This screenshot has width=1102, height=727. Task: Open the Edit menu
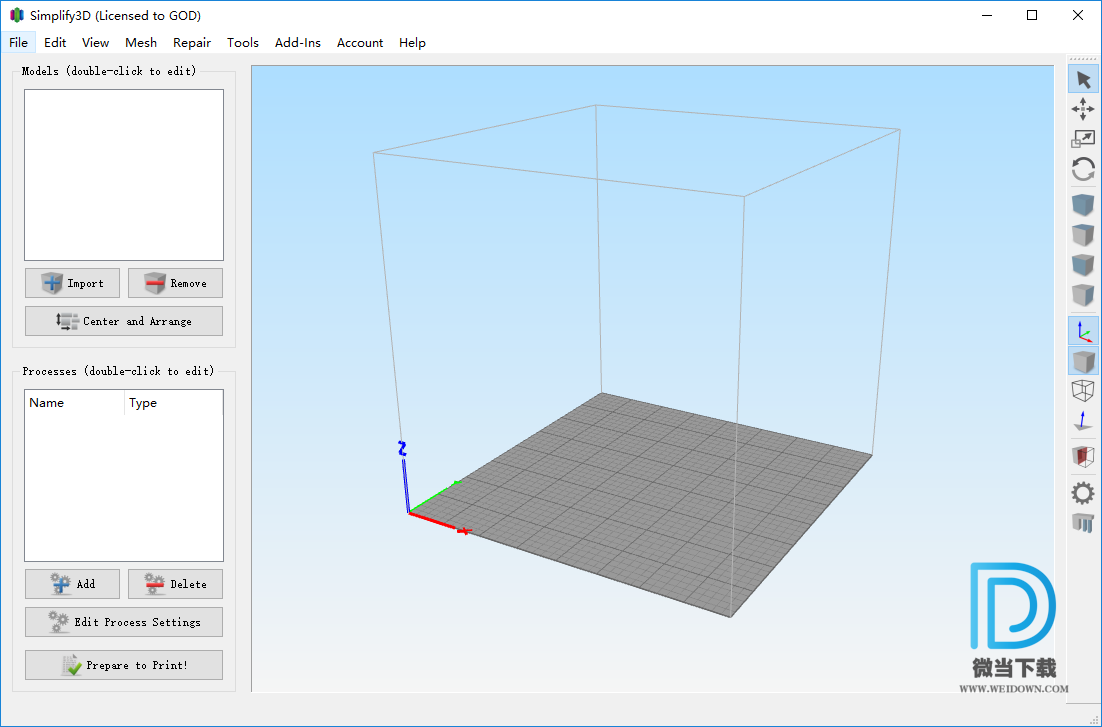[x=55, y=43]
